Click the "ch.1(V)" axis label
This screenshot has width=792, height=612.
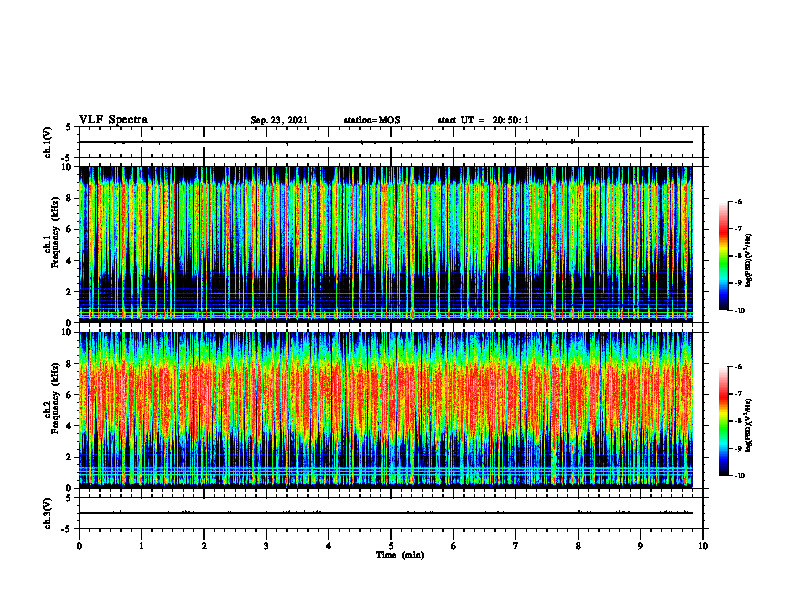click(48, 142)
